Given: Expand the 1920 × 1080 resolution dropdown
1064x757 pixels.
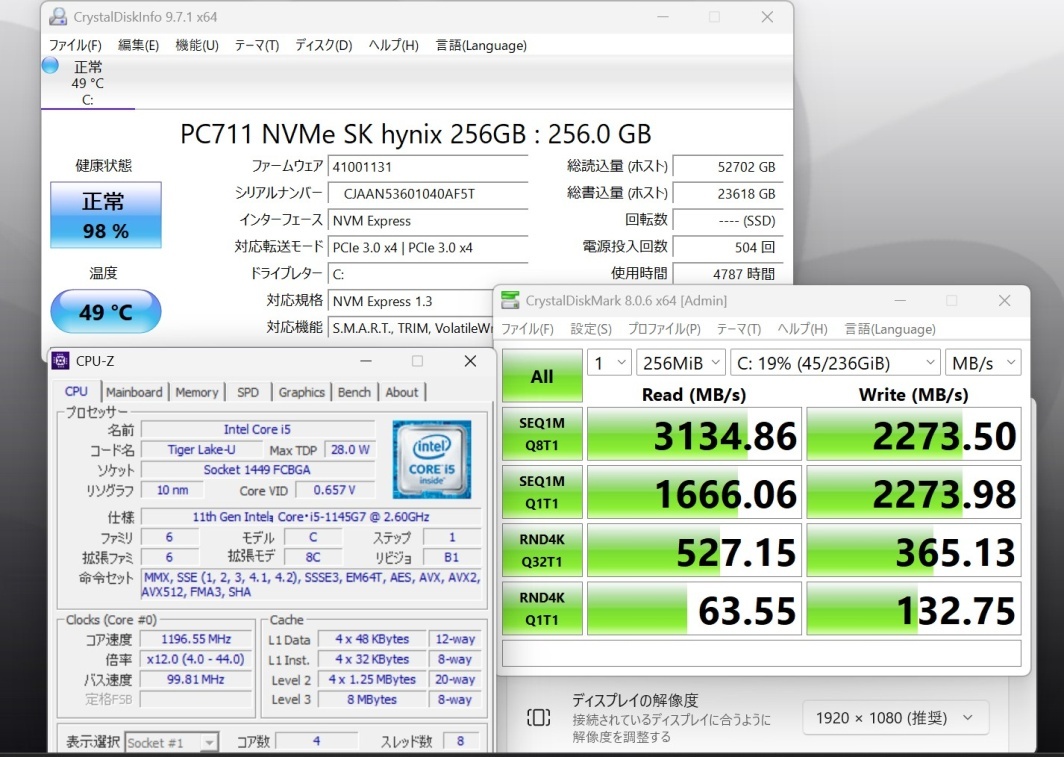Looking at the screenshot, I should click(895, 717).
